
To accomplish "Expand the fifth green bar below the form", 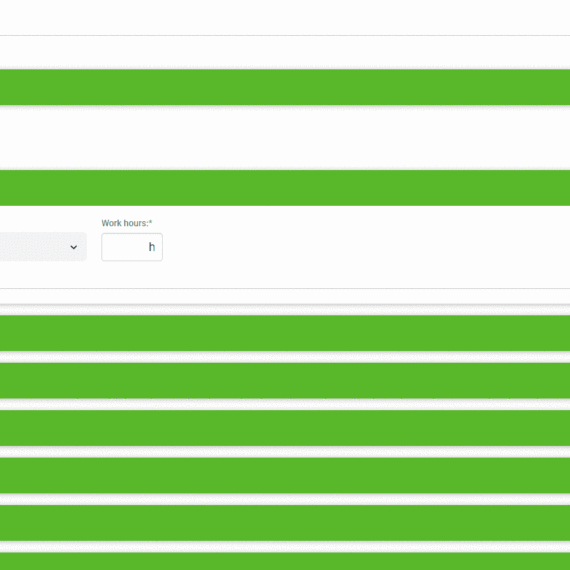I will coord(285,523).
